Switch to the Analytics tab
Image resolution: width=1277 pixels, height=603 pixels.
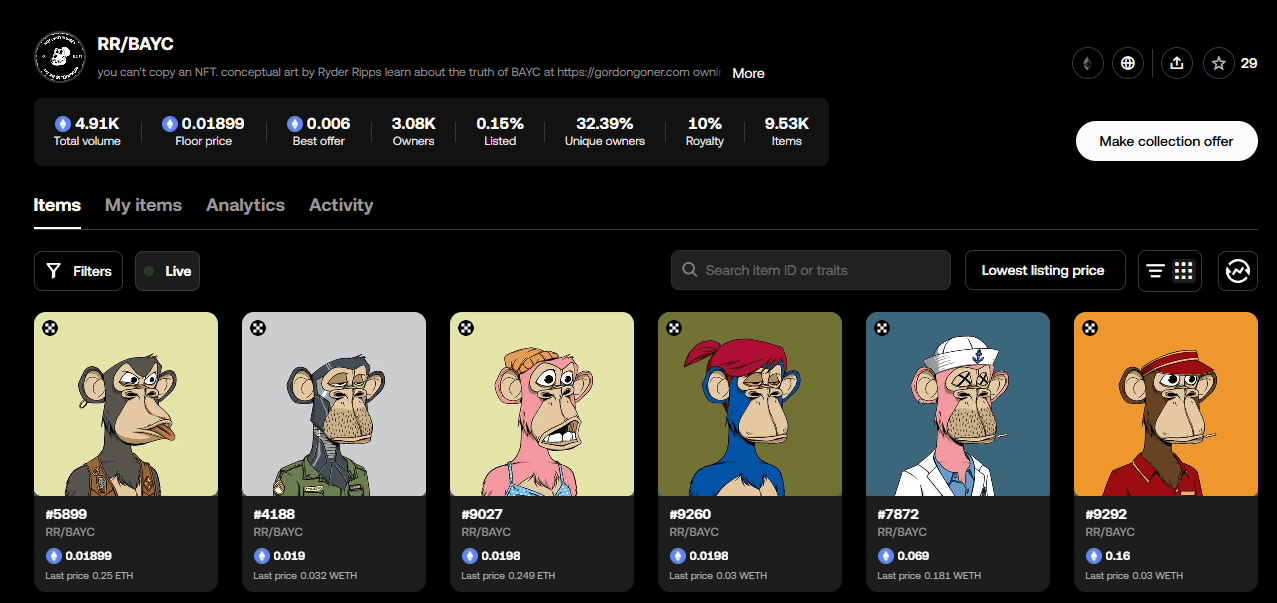245,205
